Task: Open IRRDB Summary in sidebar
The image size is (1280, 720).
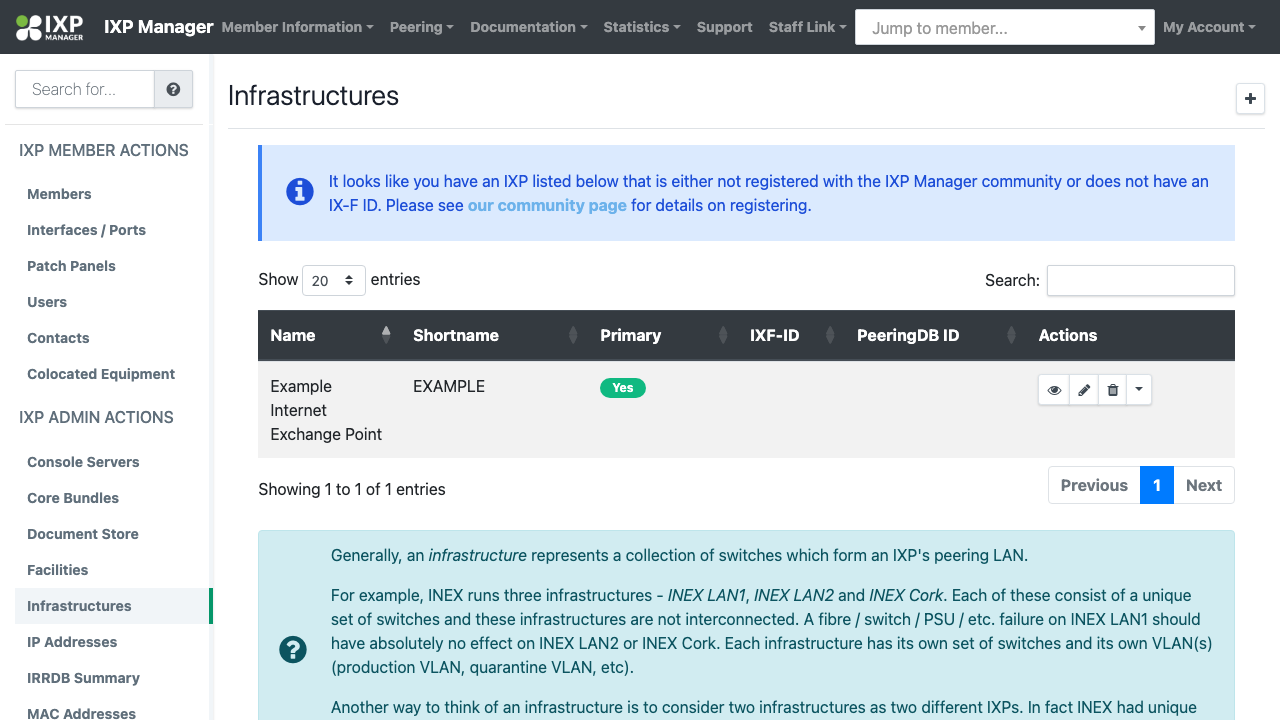Action: click(83, 678)
